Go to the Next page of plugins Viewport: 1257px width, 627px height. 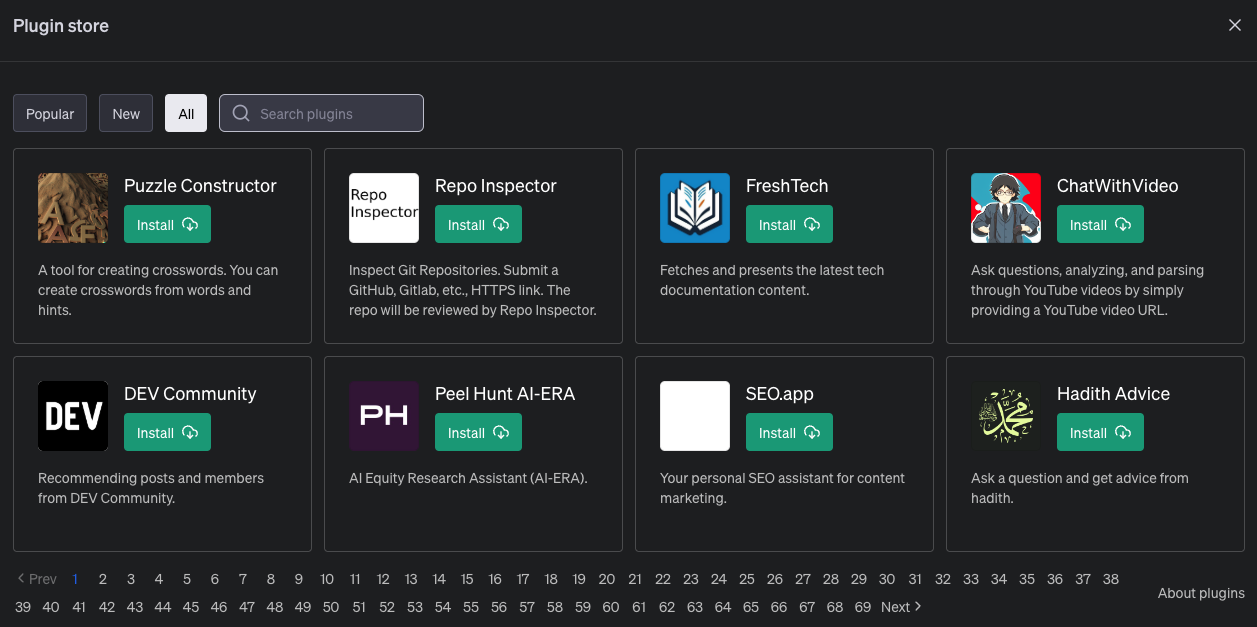pos(901,607)
